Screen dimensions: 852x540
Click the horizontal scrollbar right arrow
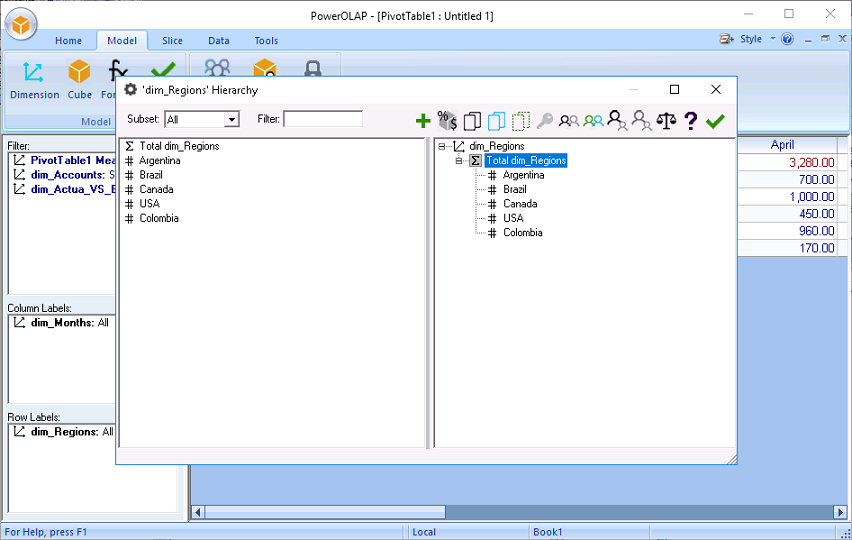[841, 512]
